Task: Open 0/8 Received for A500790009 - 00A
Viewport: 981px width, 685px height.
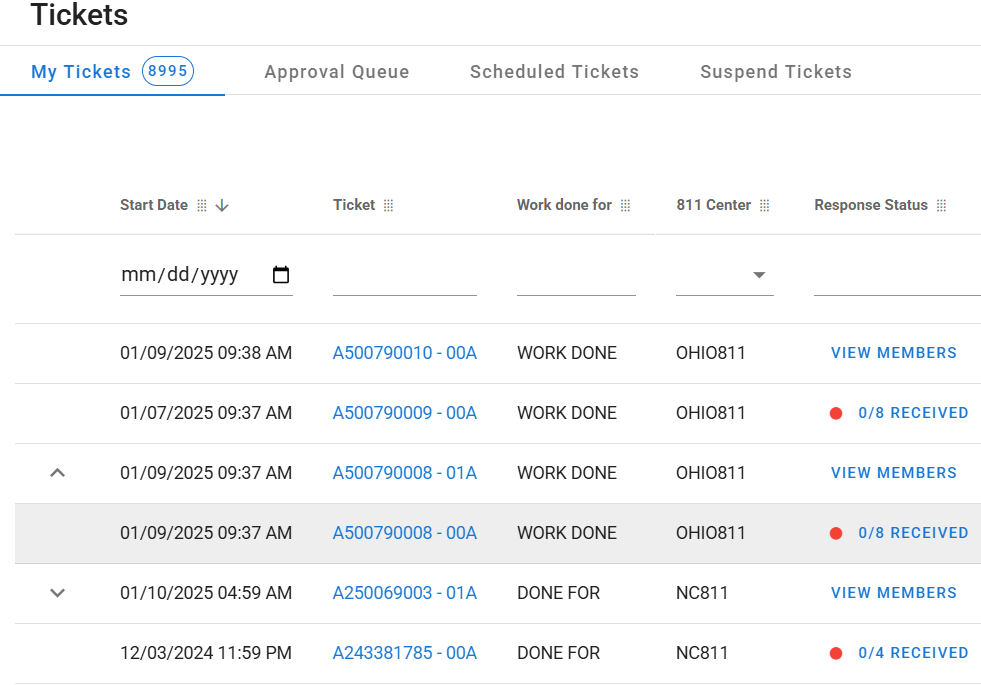Action: 913,414
